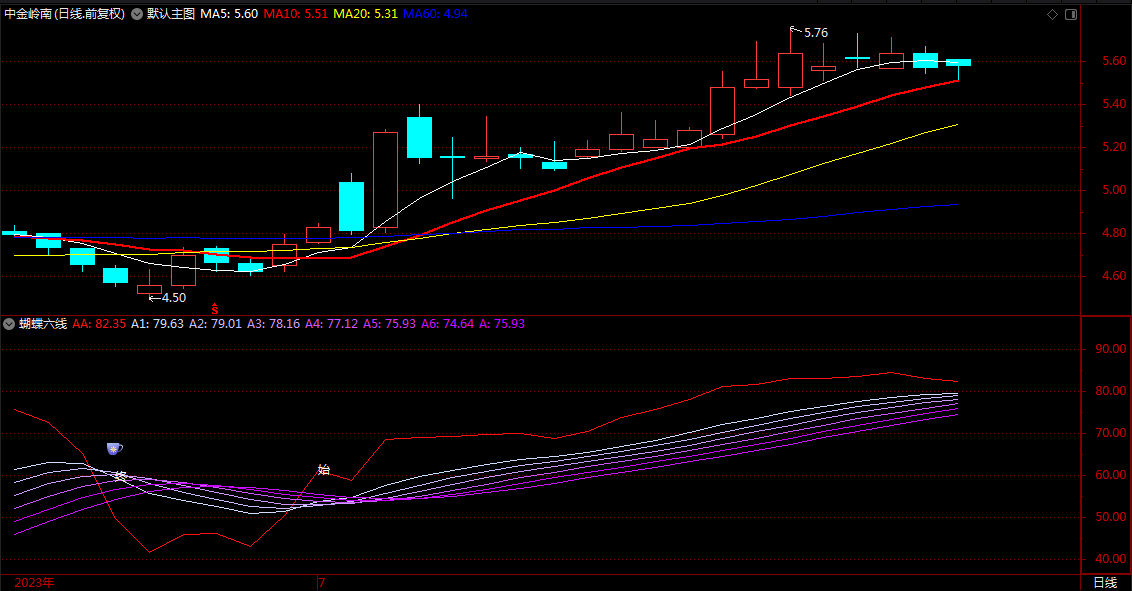Toggle the side panel layout icon
This screenshot has width=1132, height=591.
[1071, 14]
